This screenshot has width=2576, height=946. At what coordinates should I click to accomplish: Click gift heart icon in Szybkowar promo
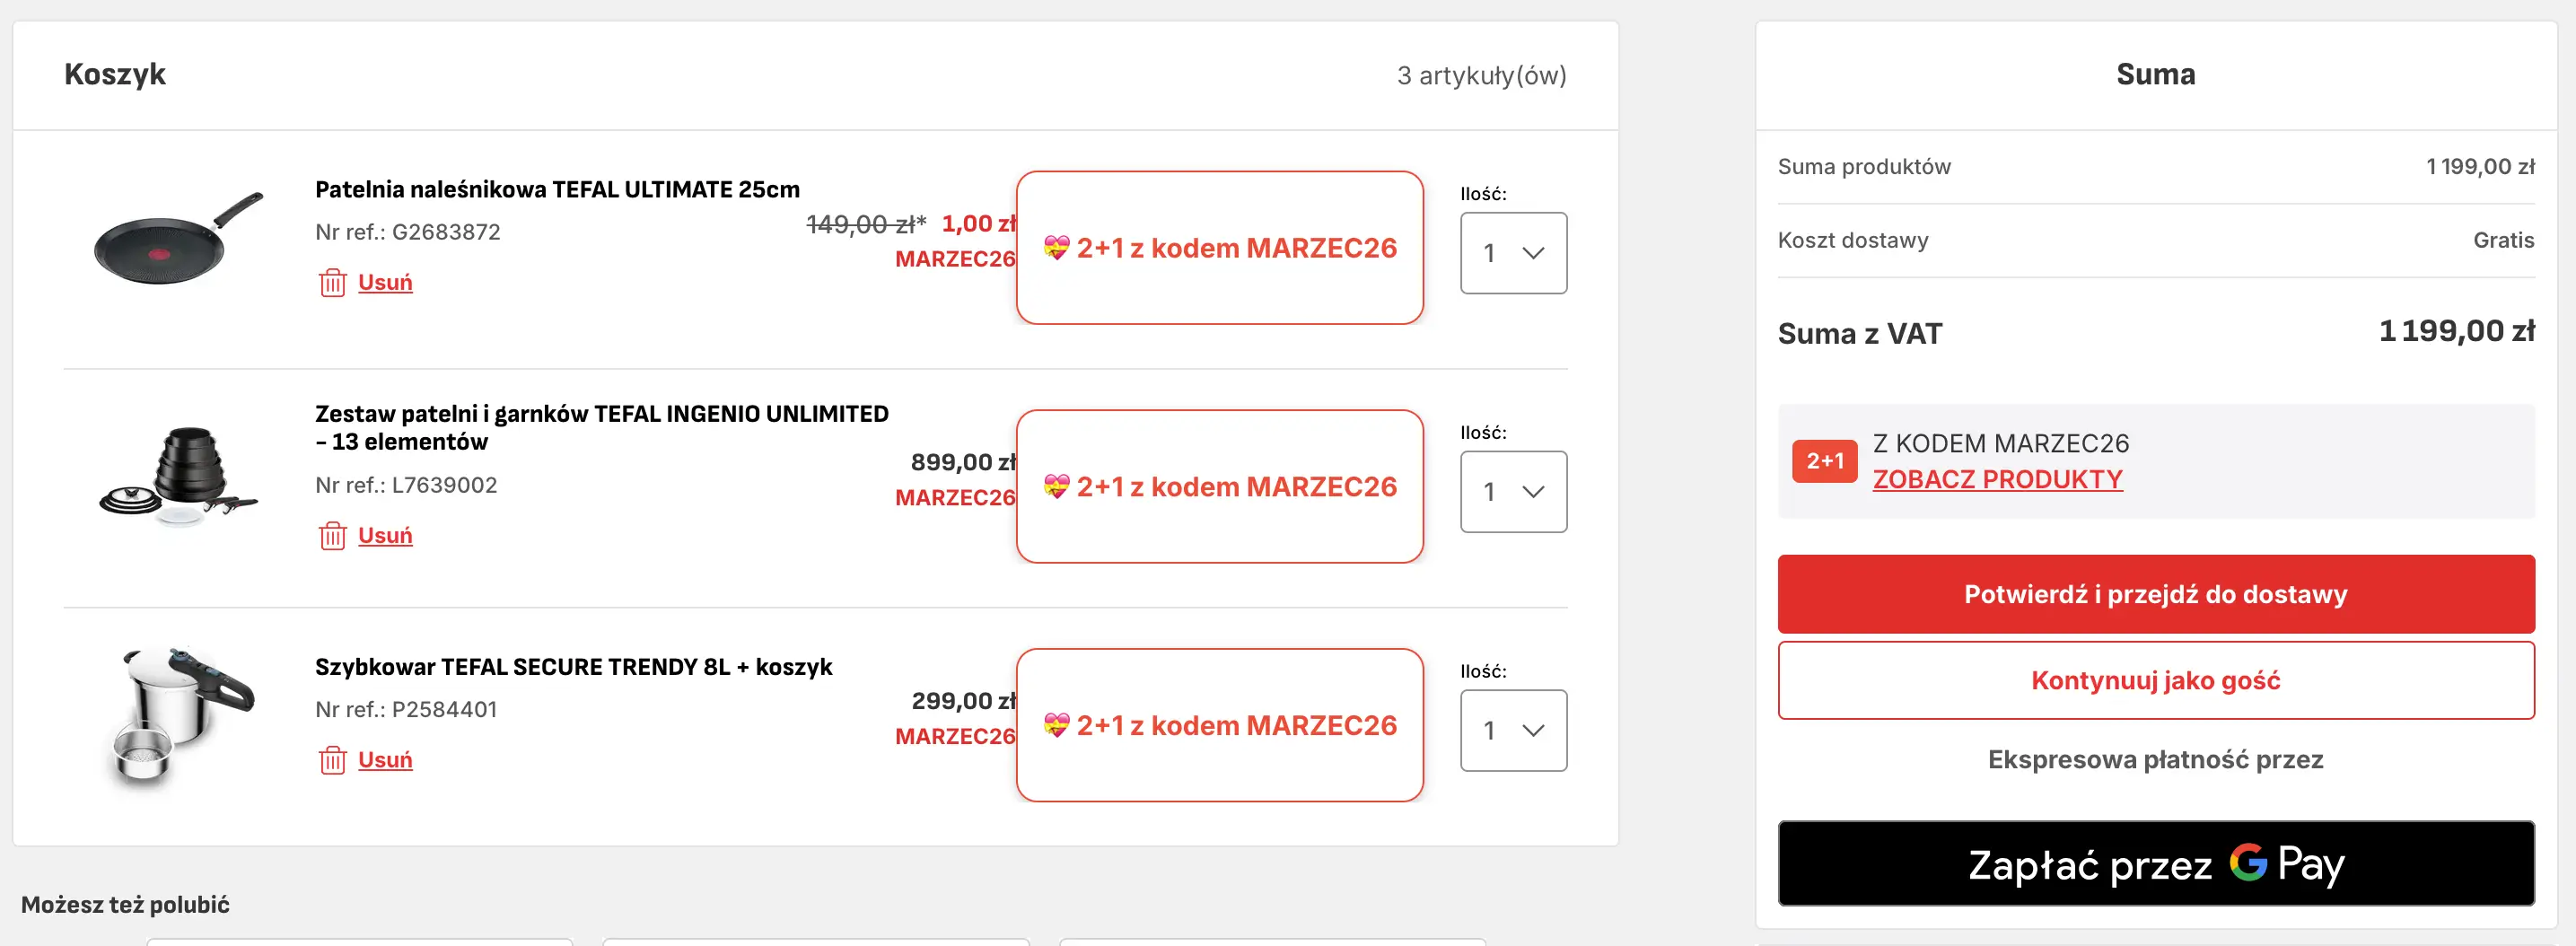pos(1056,725)
